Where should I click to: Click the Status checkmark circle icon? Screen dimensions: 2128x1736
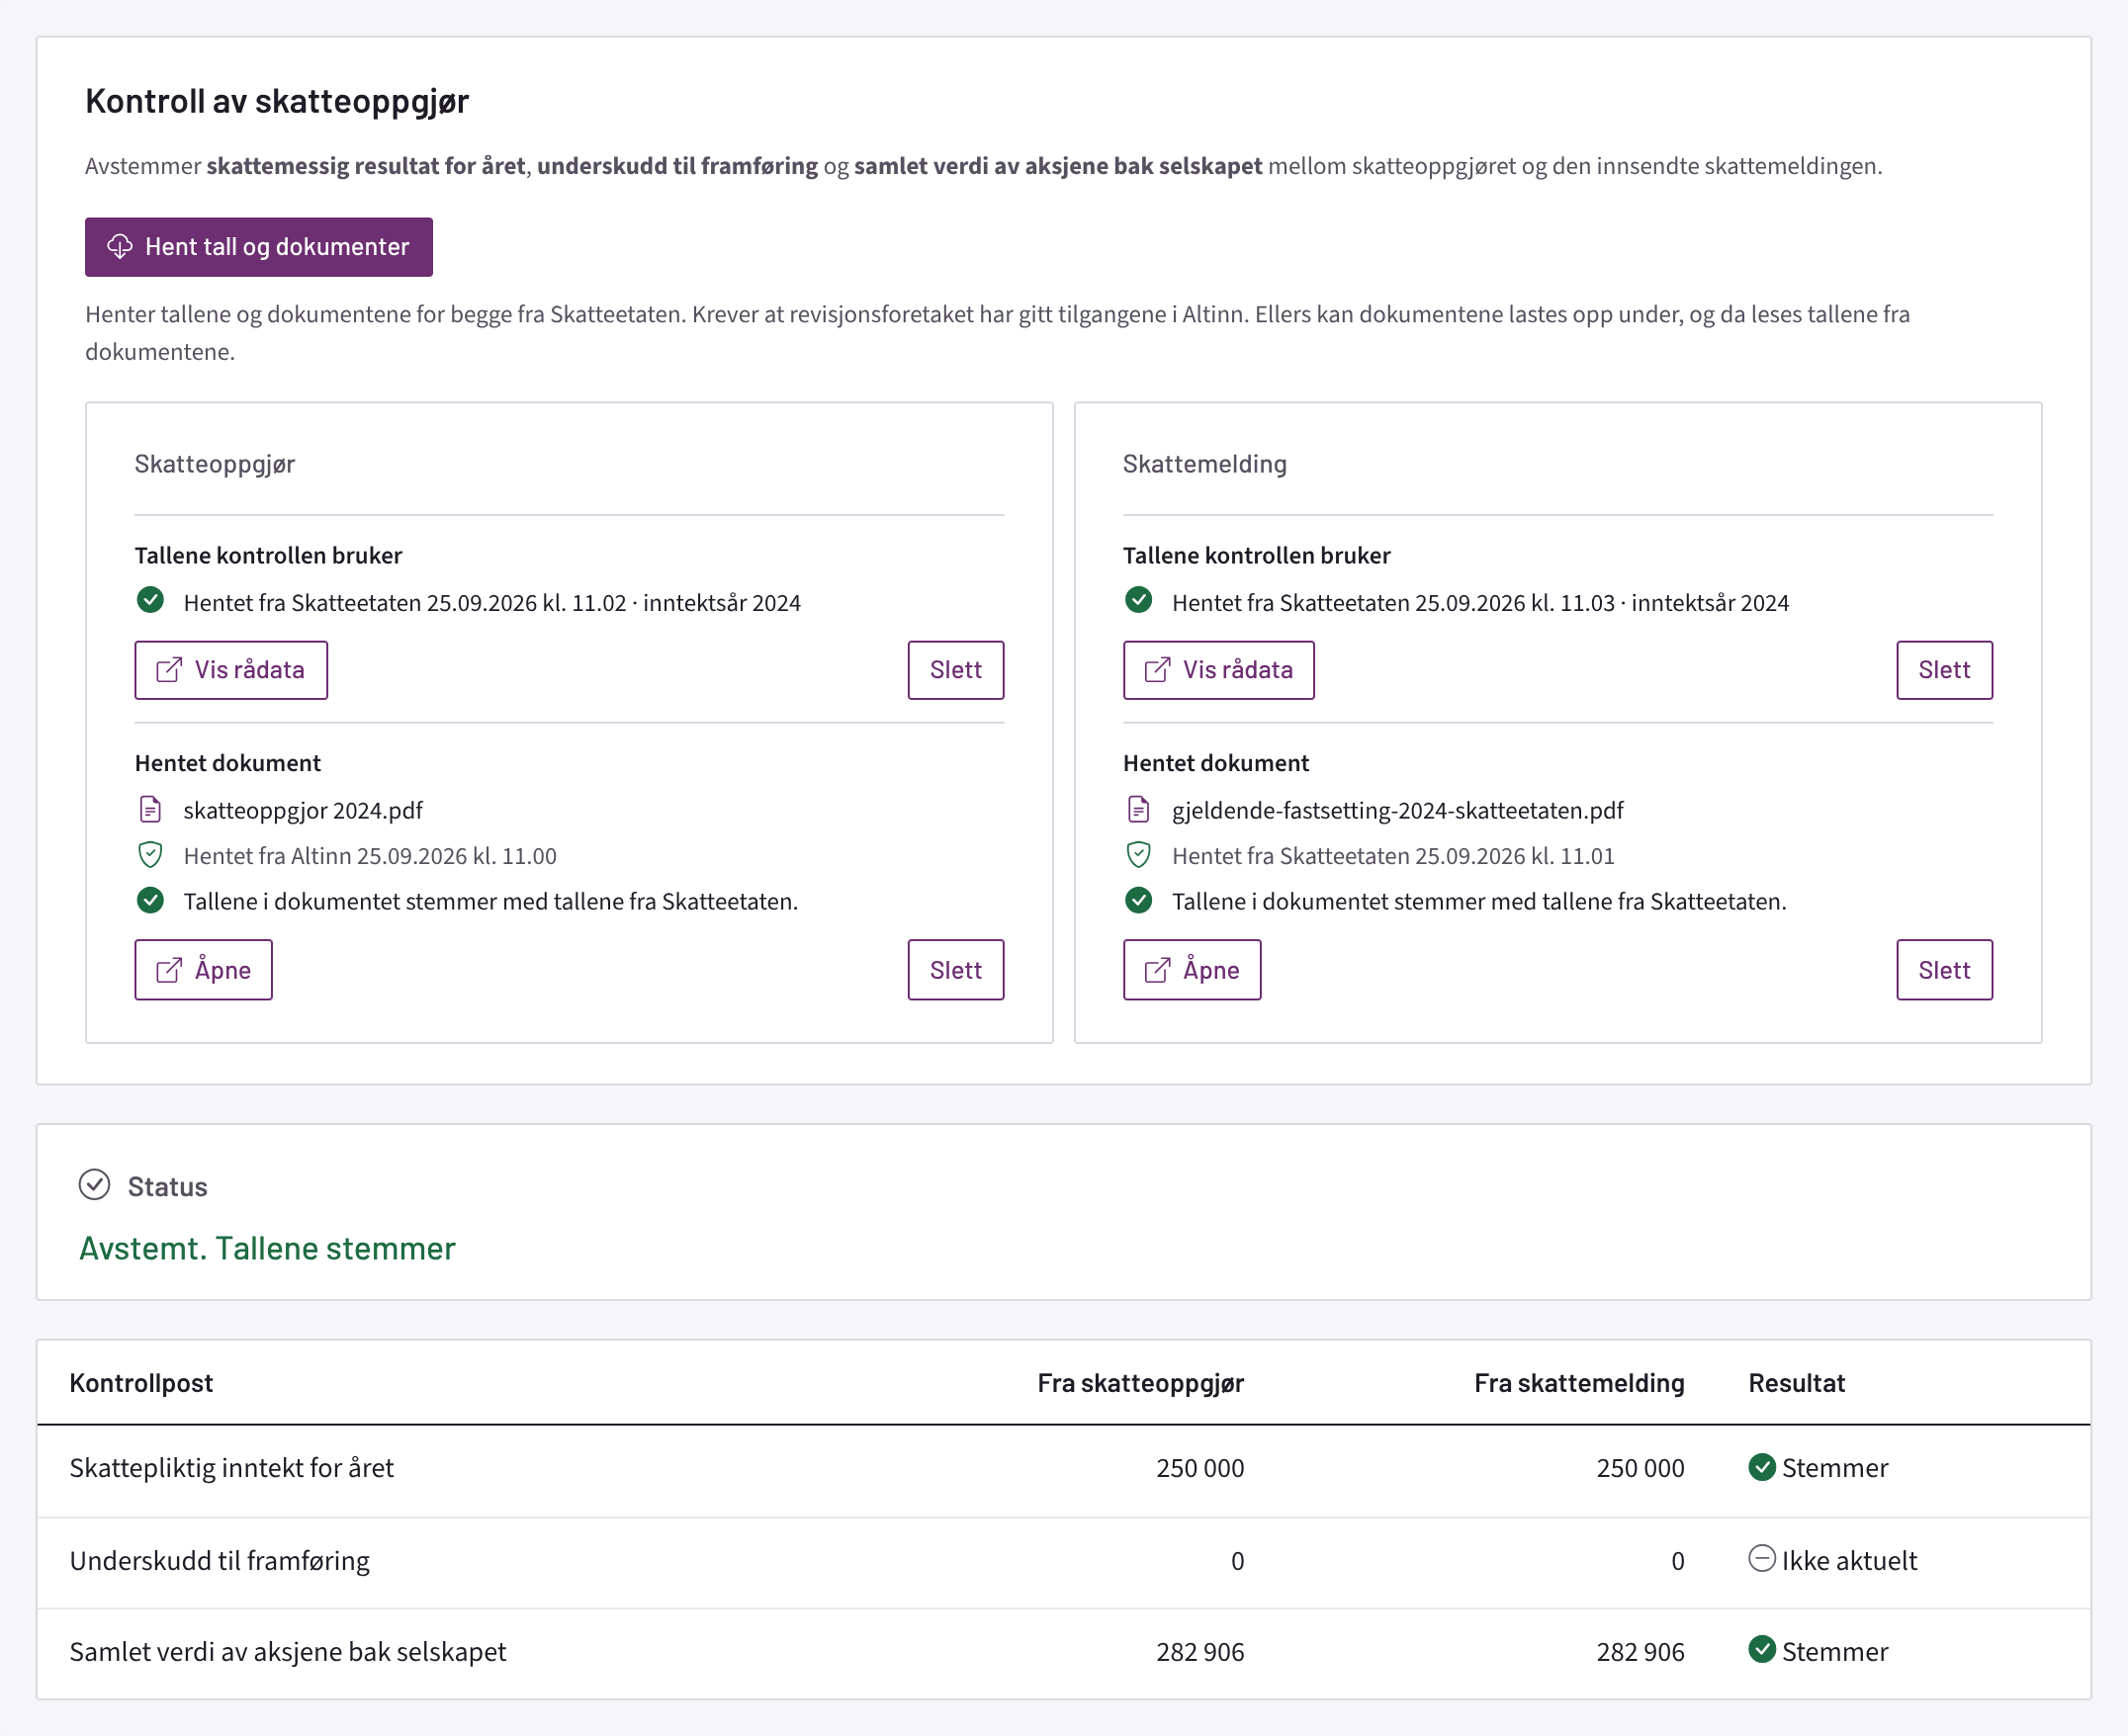pyautogui.click(x=94, y=1185)
